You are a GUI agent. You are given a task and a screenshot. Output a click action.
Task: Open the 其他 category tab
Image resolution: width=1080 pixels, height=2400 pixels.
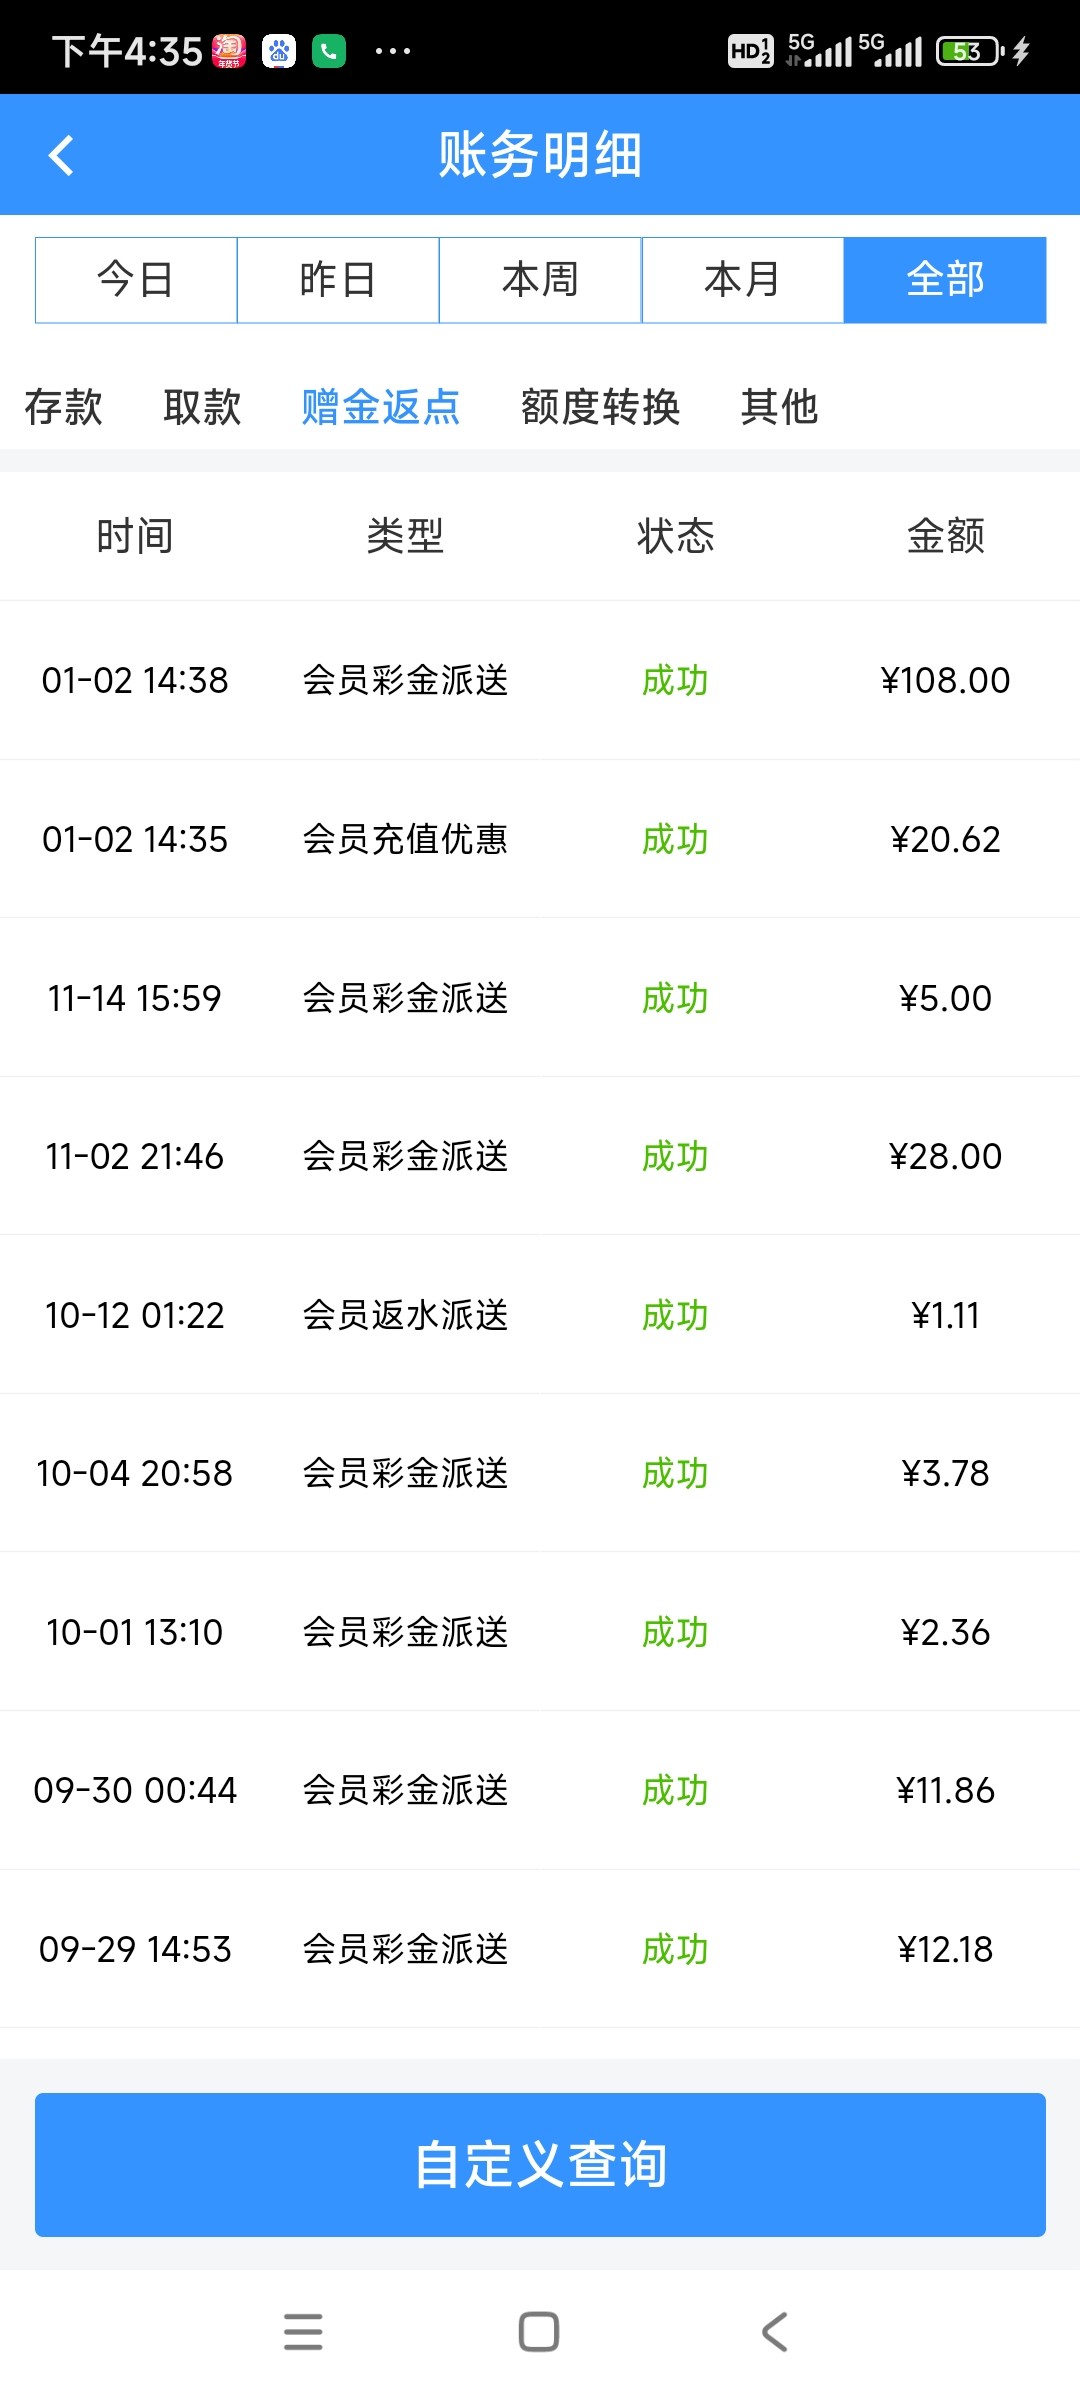pyautogui.click(x=779, y=407)
